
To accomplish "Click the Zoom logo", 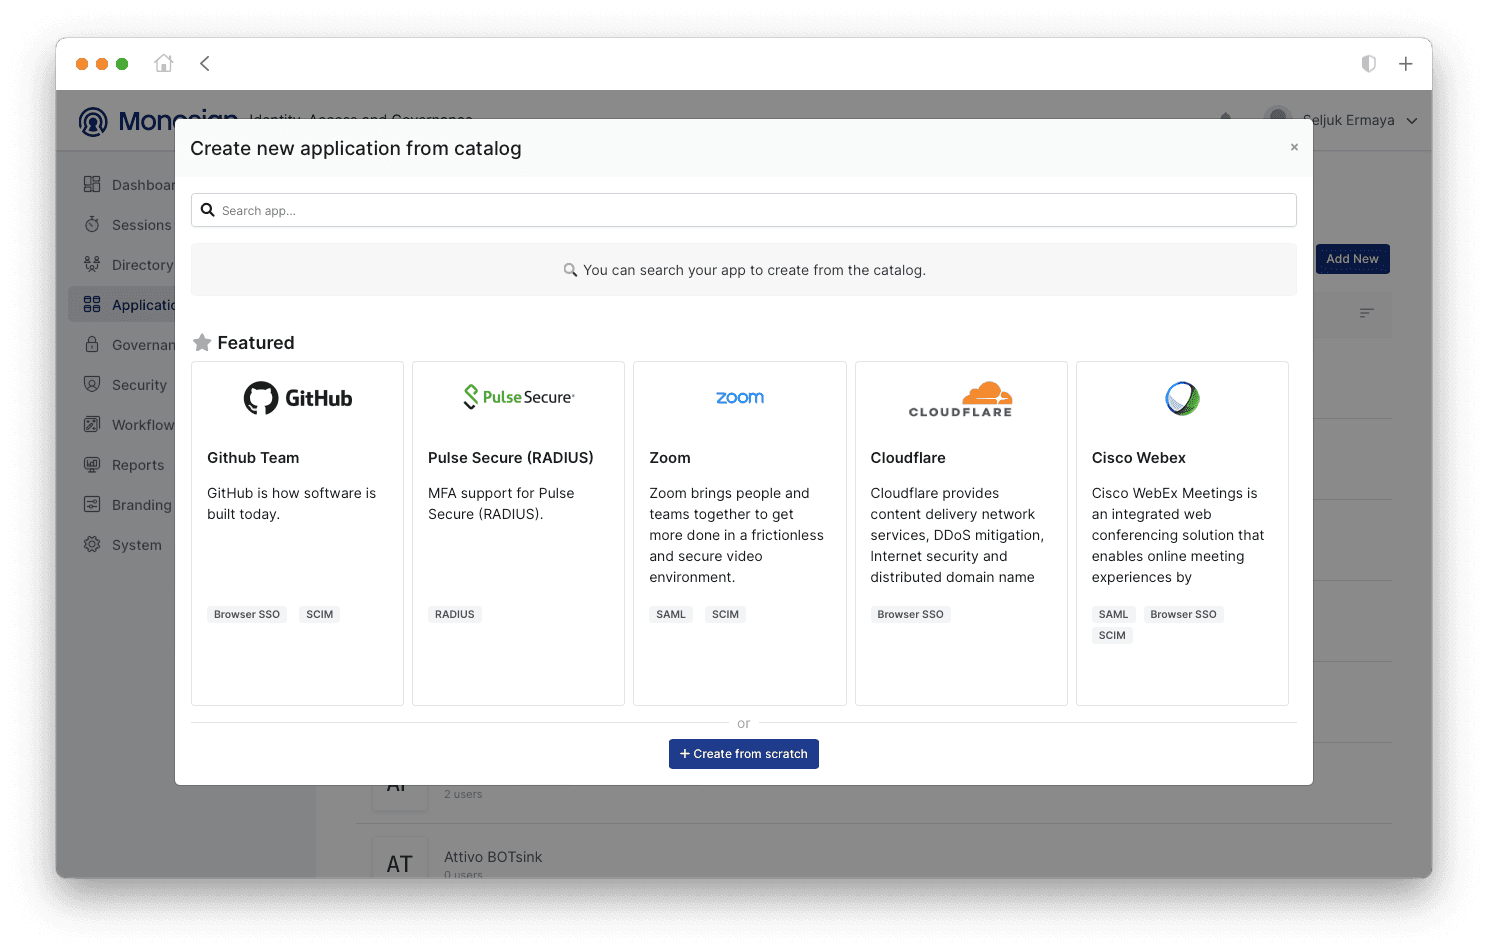I will coord(740,398).
